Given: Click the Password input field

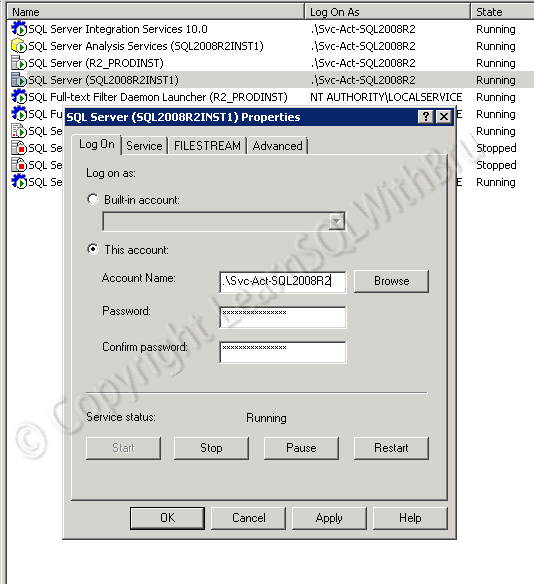Looking at the screenshot, I should point(283,317).
